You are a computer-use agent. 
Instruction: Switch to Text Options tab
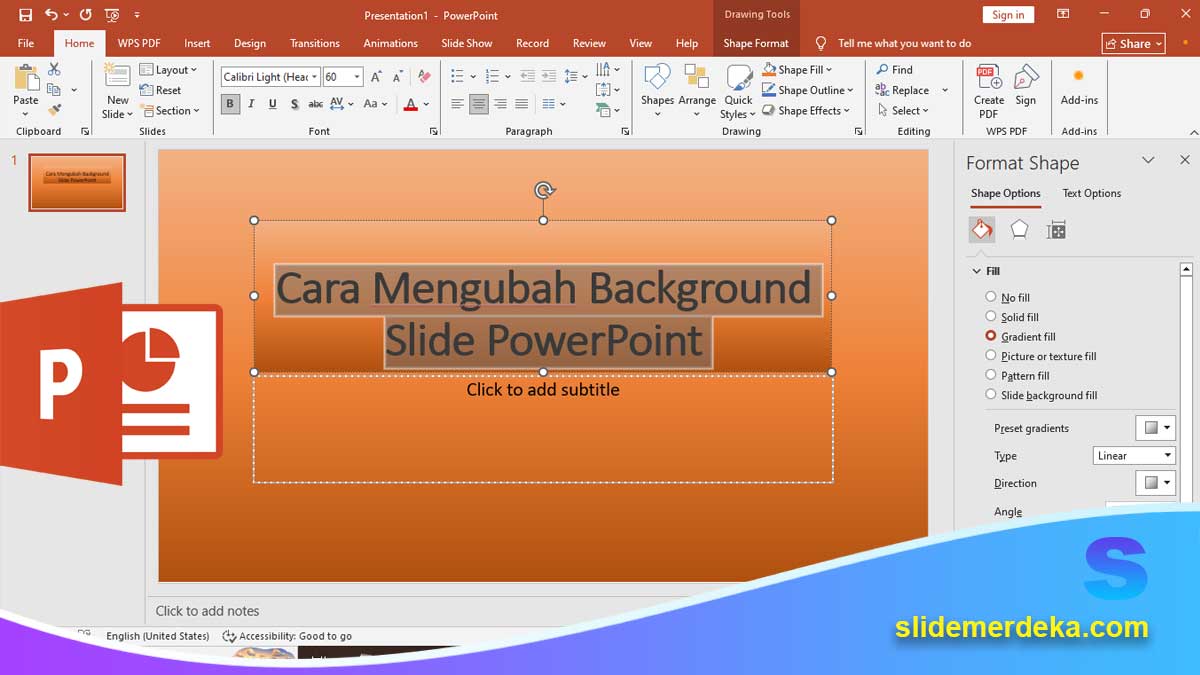(x=1091, y=193)
